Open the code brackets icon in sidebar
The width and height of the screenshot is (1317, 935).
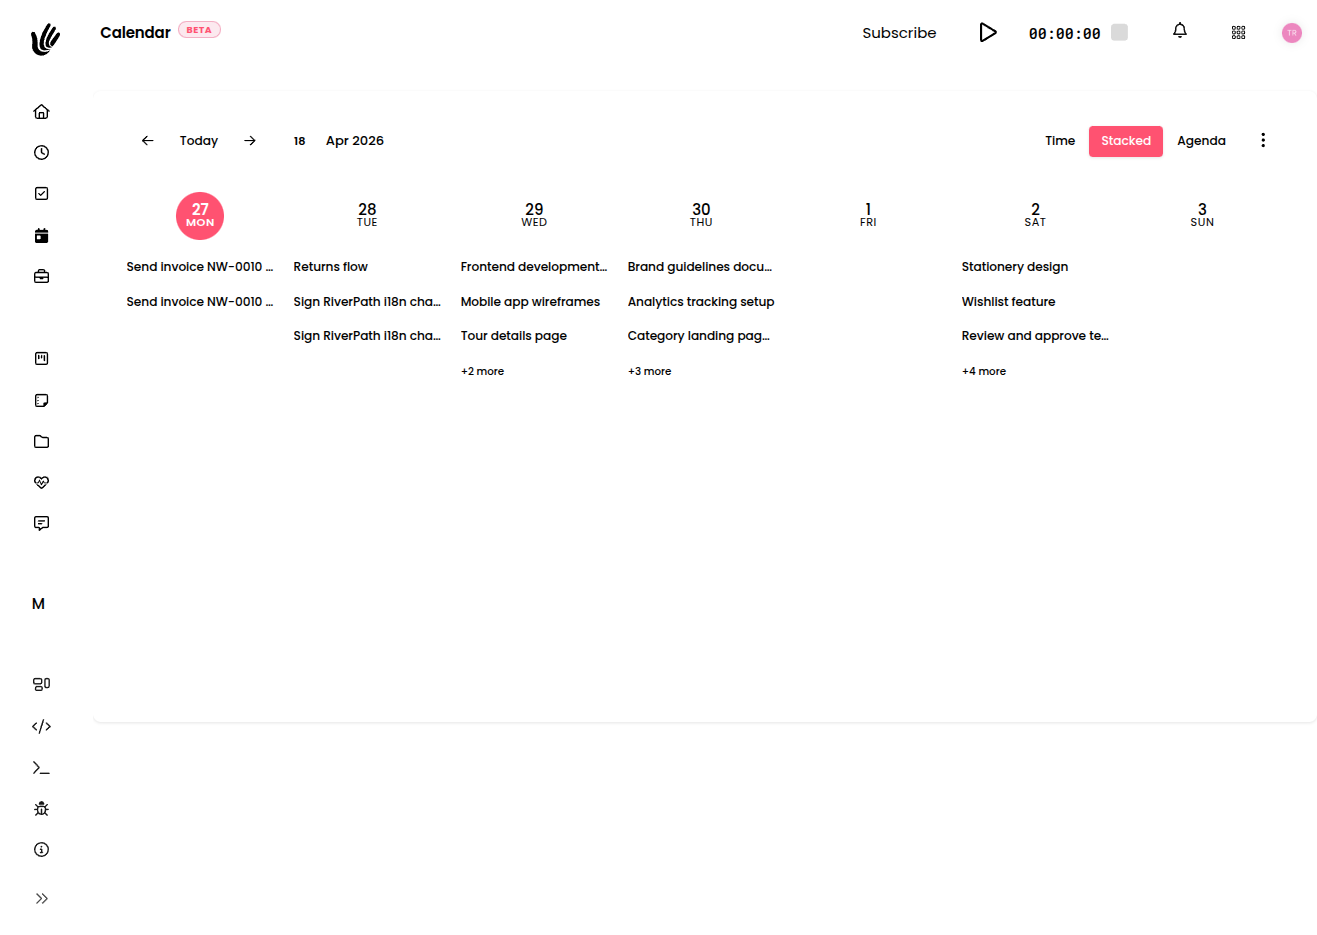pyautogui.click(x=41, y=727)
